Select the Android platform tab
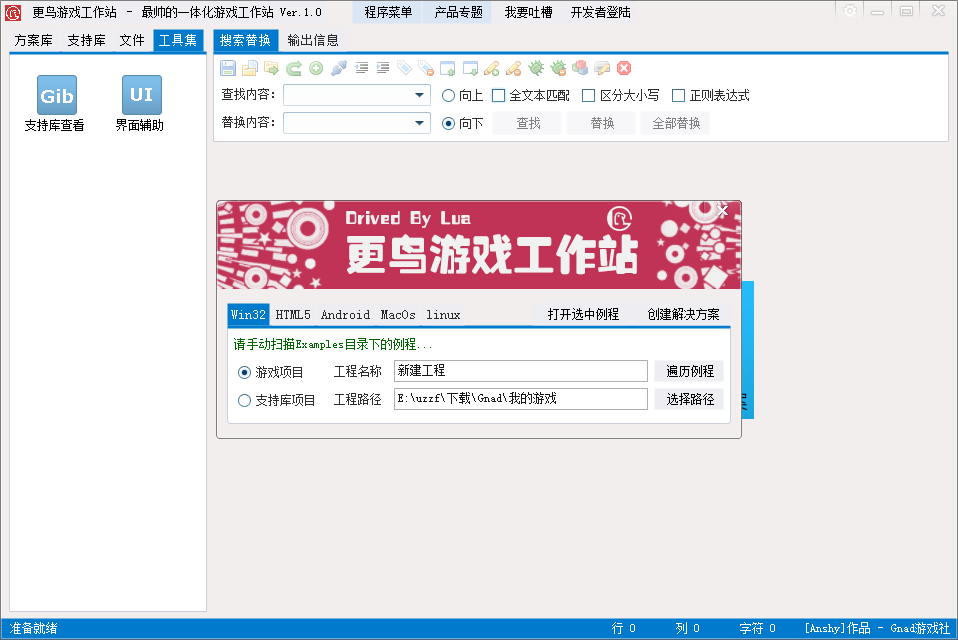 (345, 315)
